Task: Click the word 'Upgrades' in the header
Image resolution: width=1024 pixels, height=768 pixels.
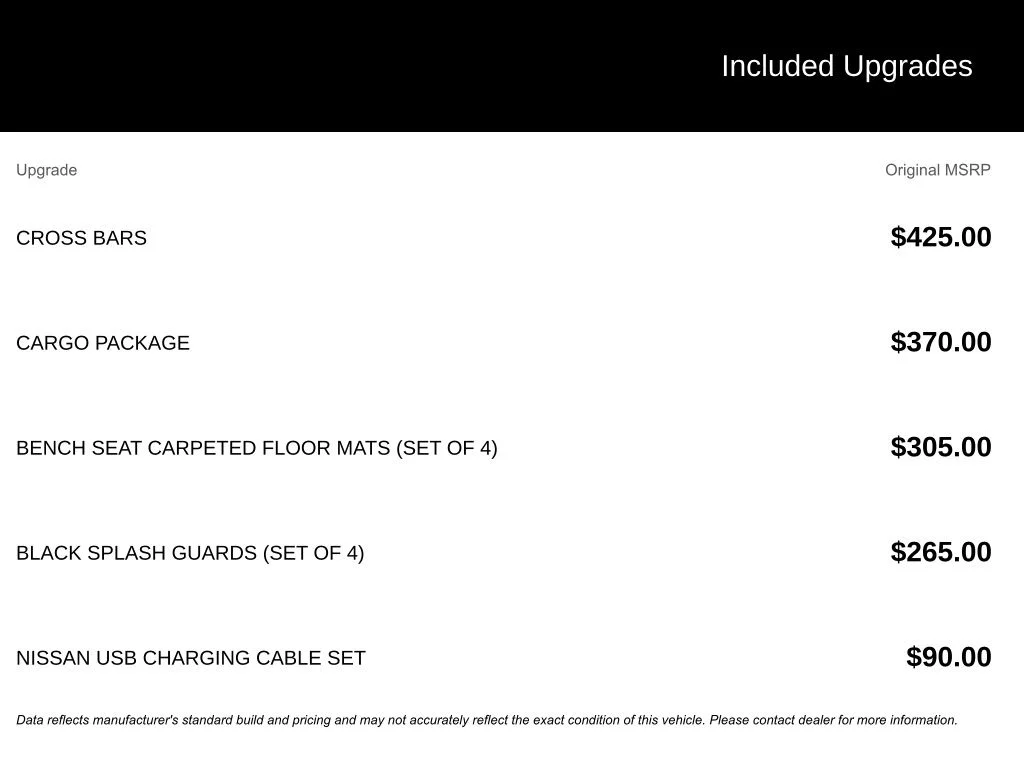Action: pos(907,66)
